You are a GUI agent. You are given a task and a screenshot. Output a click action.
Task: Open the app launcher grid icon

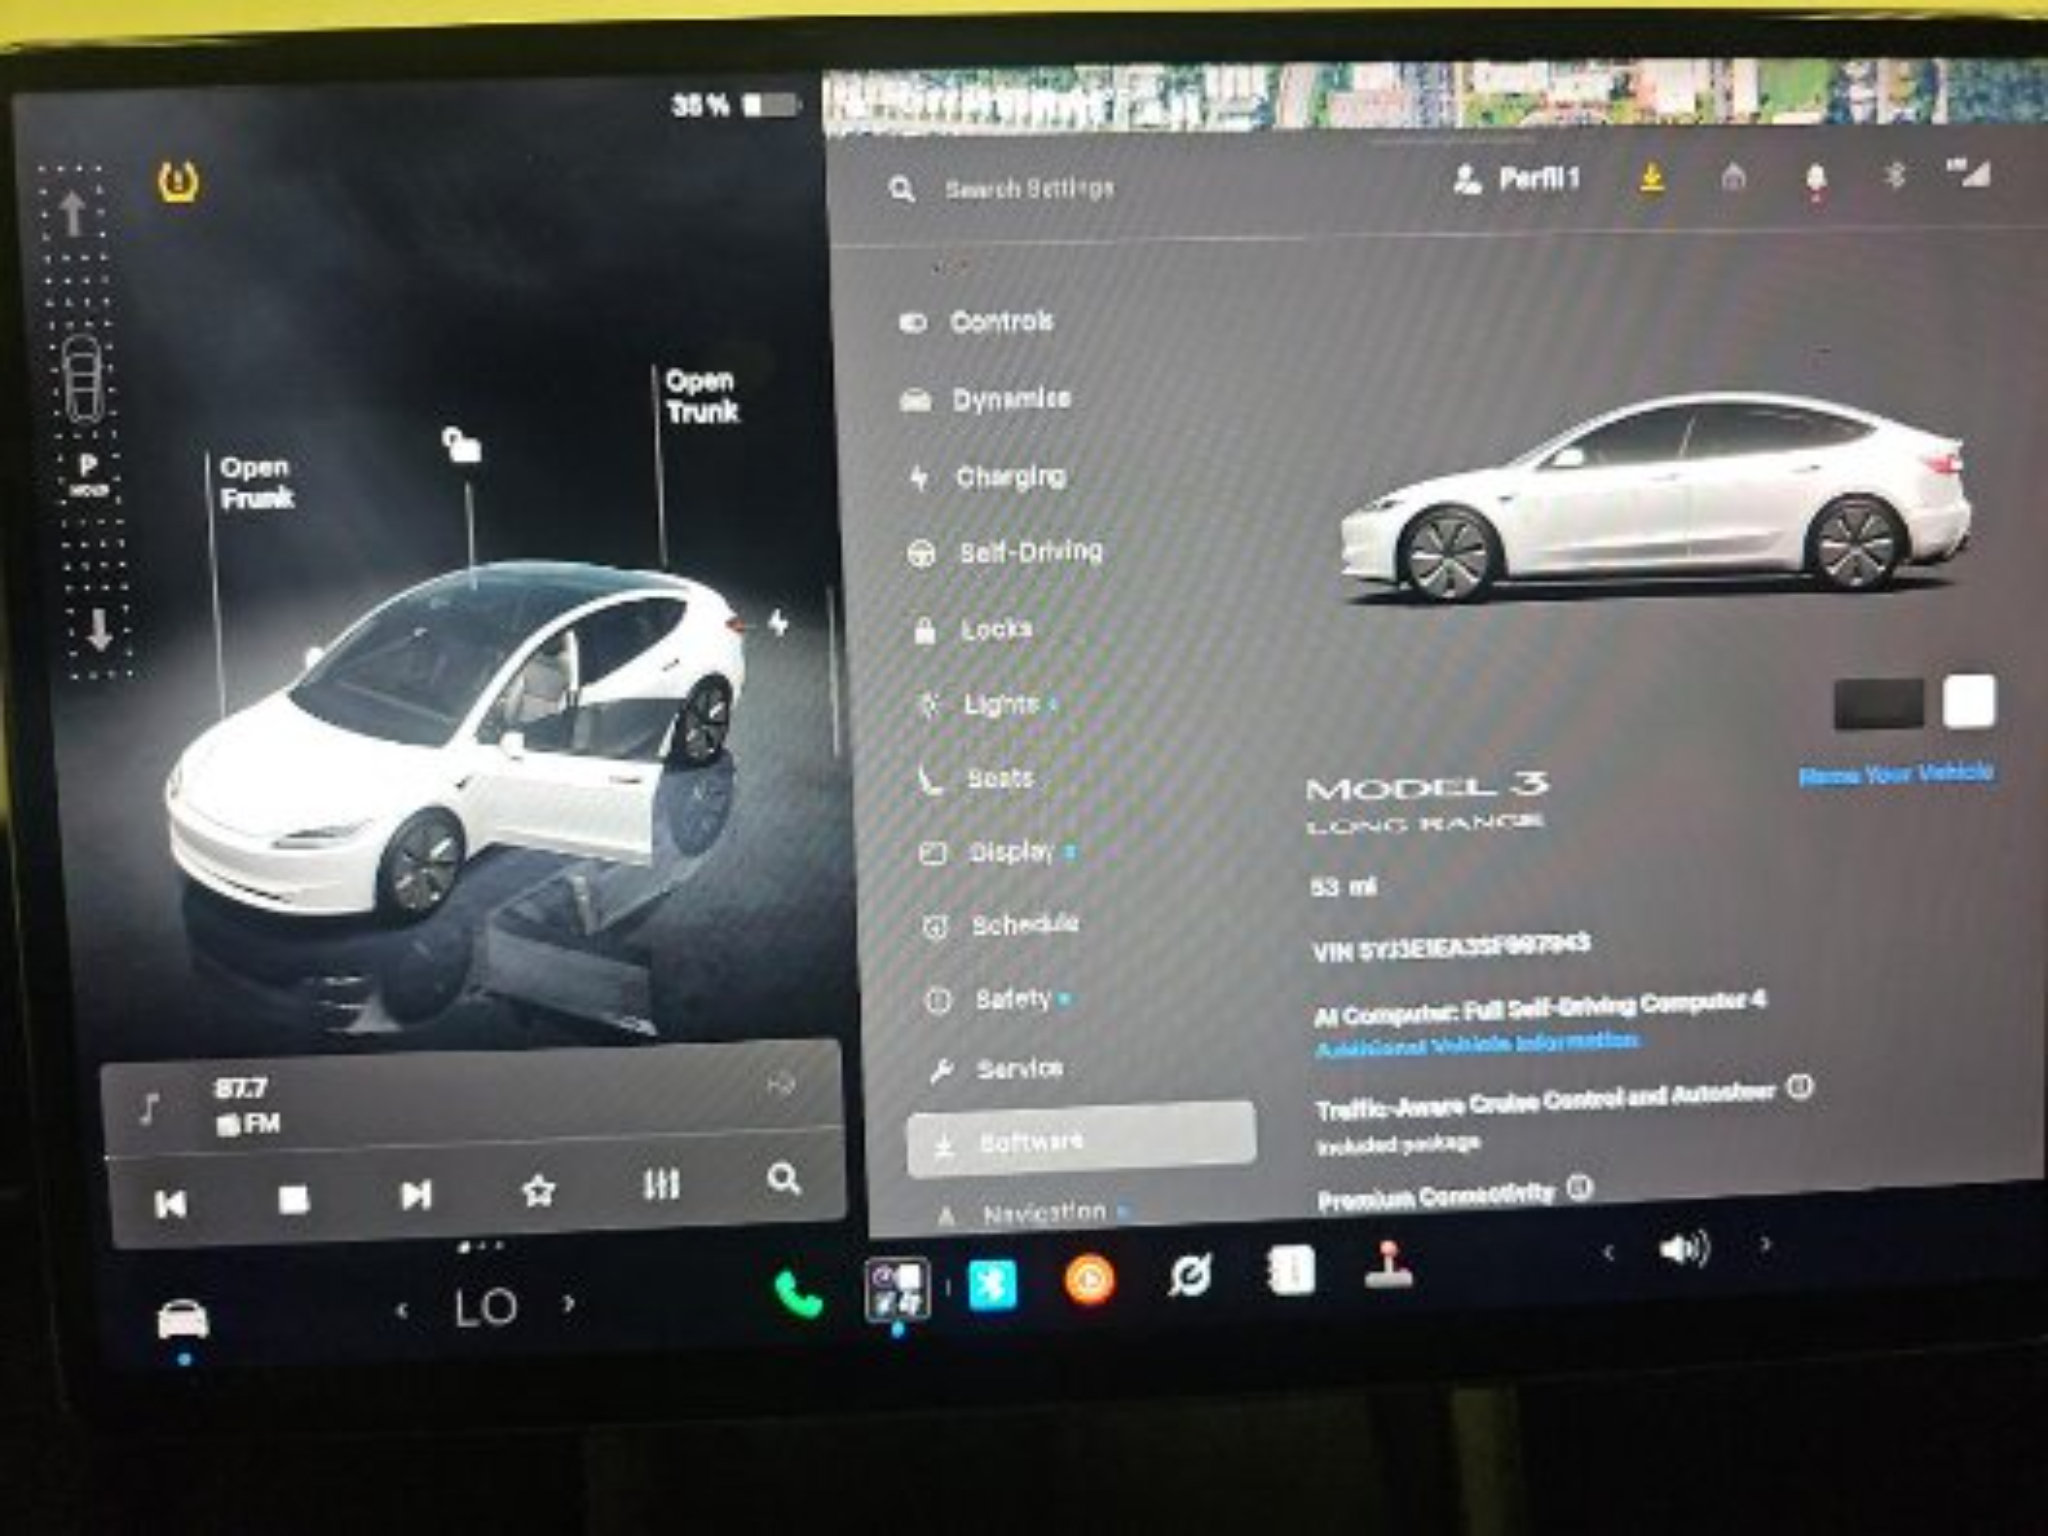pos(897,1290)
